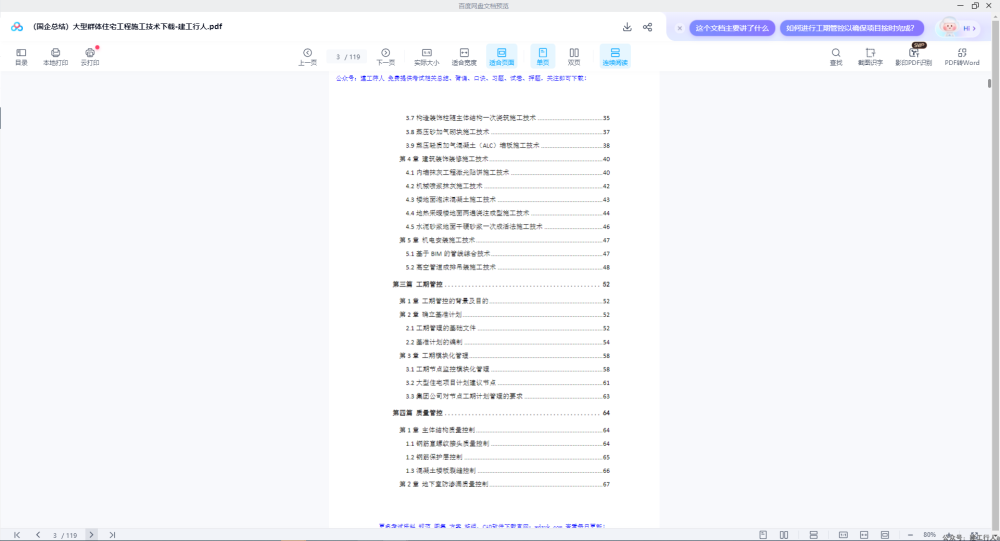Toggle continuous reading (连续阅读) mode
The image size is (1000, 541).
[x=615, y=57]
